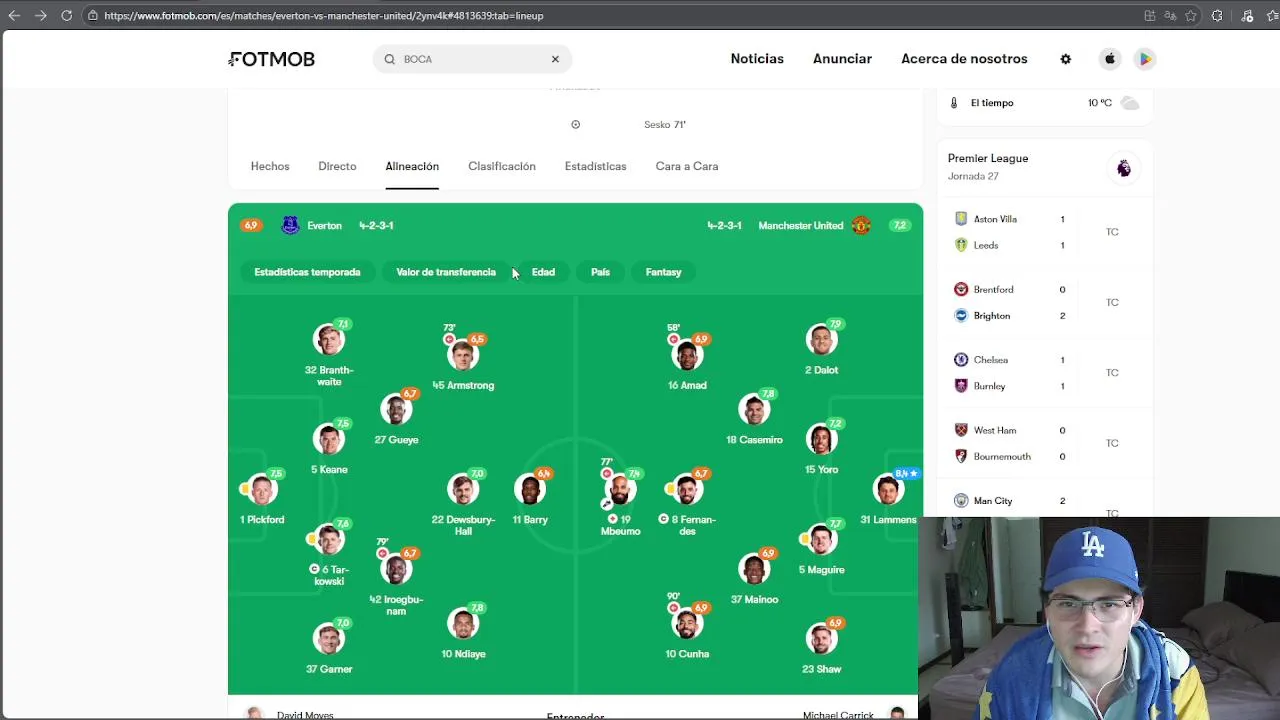Toggle the Valor de transferencia filter
Image resolution: width=1280 pixels, height=720 pixels.
click(x=446, y=272)
